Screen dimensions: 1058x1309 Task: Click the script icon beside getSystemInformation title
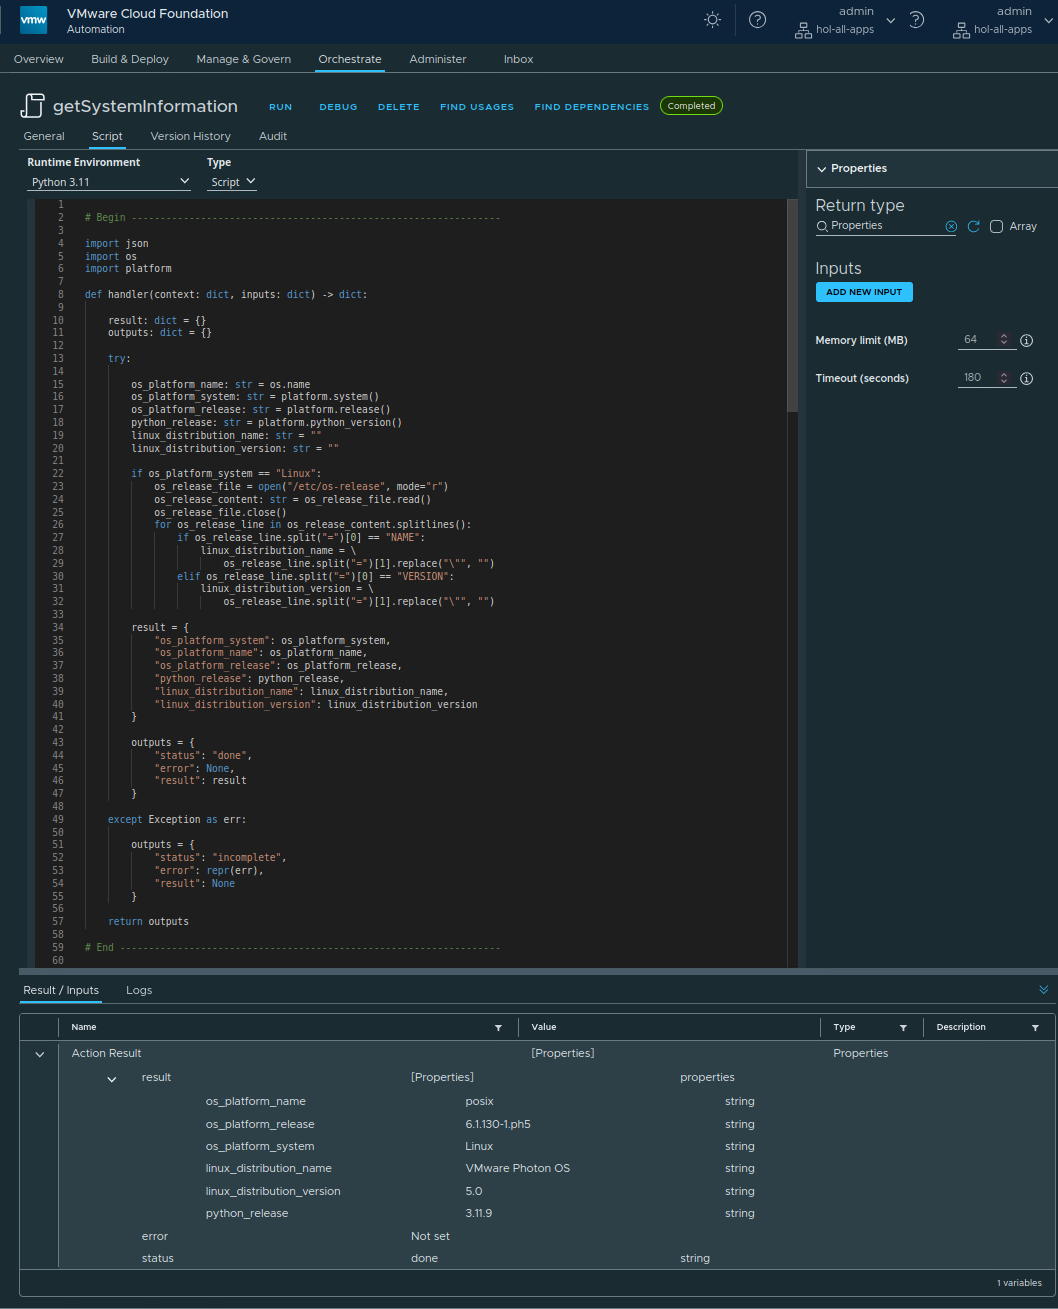[34, 105]
